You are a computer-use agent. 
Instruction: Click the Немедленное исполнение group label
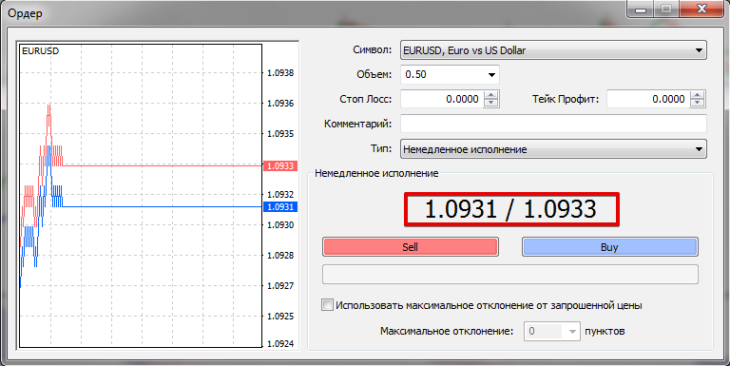tap(377, 173)
